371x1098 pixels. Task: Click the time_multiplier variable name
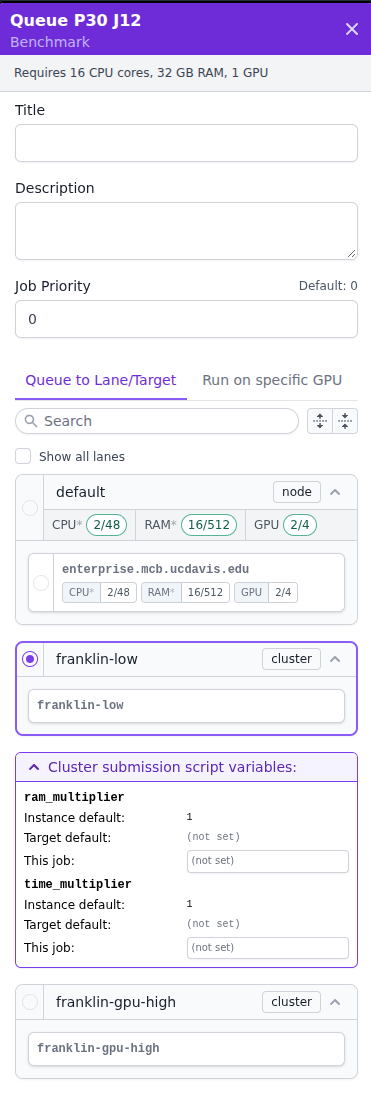pos(78,884)
